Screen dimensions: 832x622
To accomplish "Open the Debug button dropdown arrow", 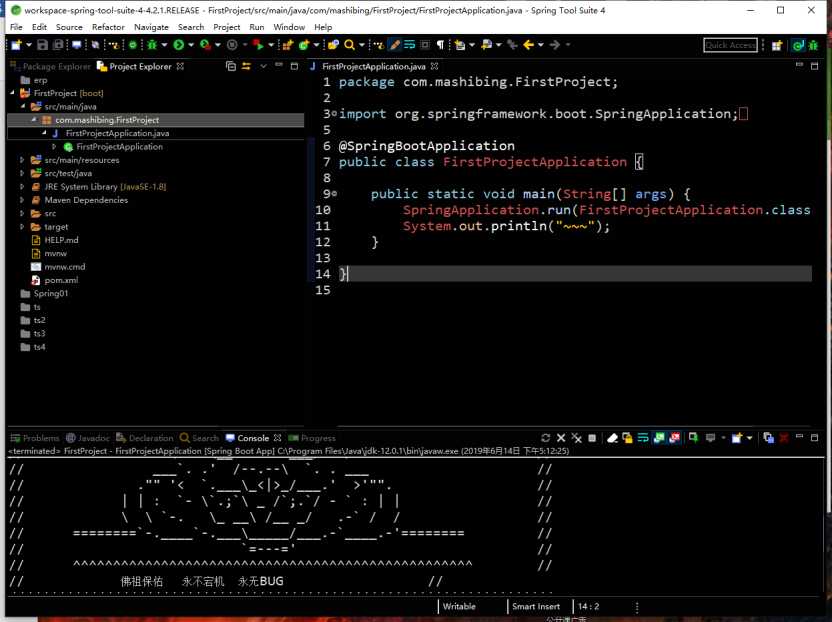I will click(164, 45).
